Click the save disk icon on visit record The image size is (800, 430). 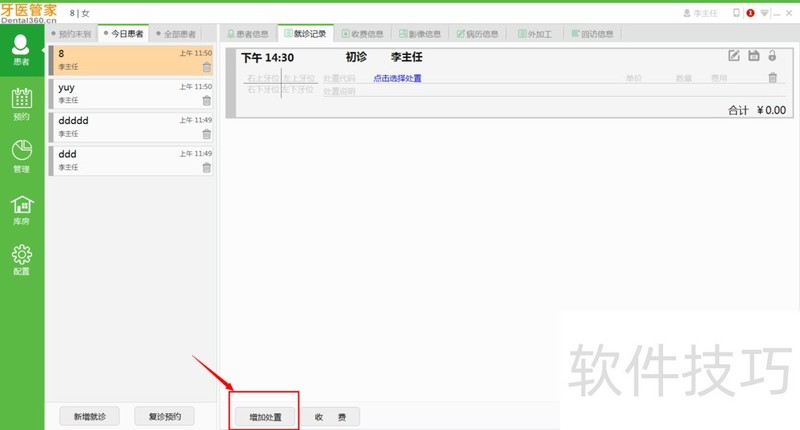pyautogui.click(x=754, y=56)
